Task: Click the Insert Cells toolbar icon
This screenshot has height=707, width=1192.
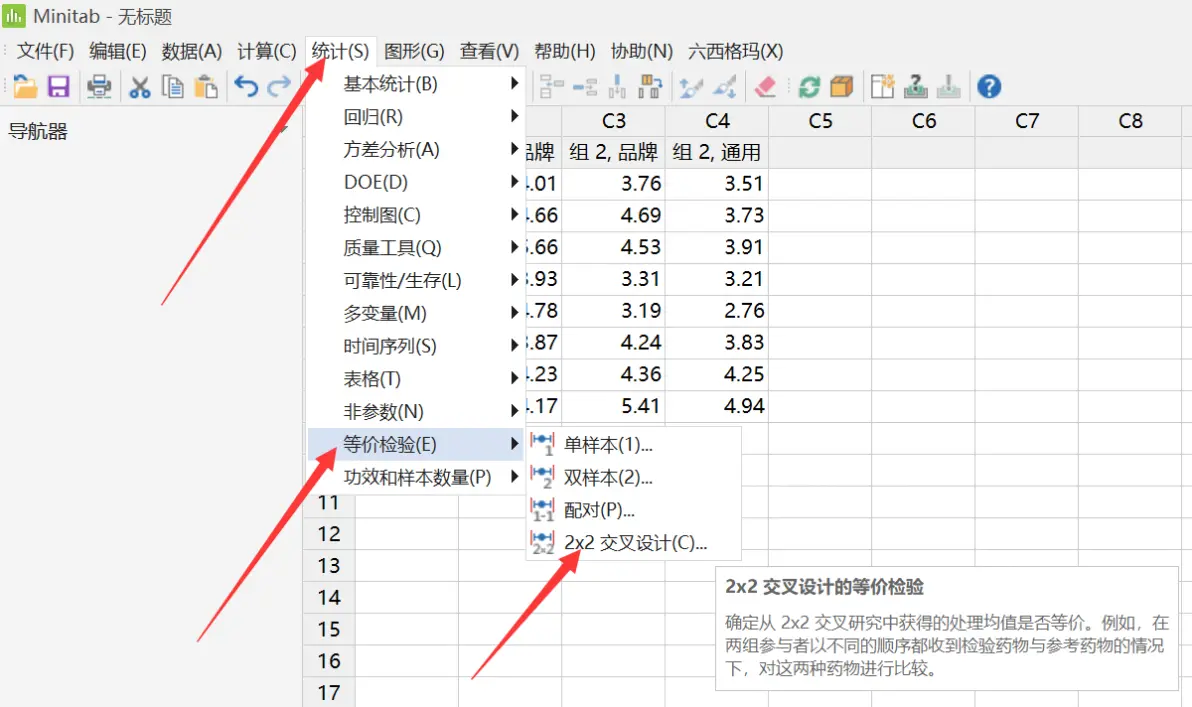Action: point(551,87)
